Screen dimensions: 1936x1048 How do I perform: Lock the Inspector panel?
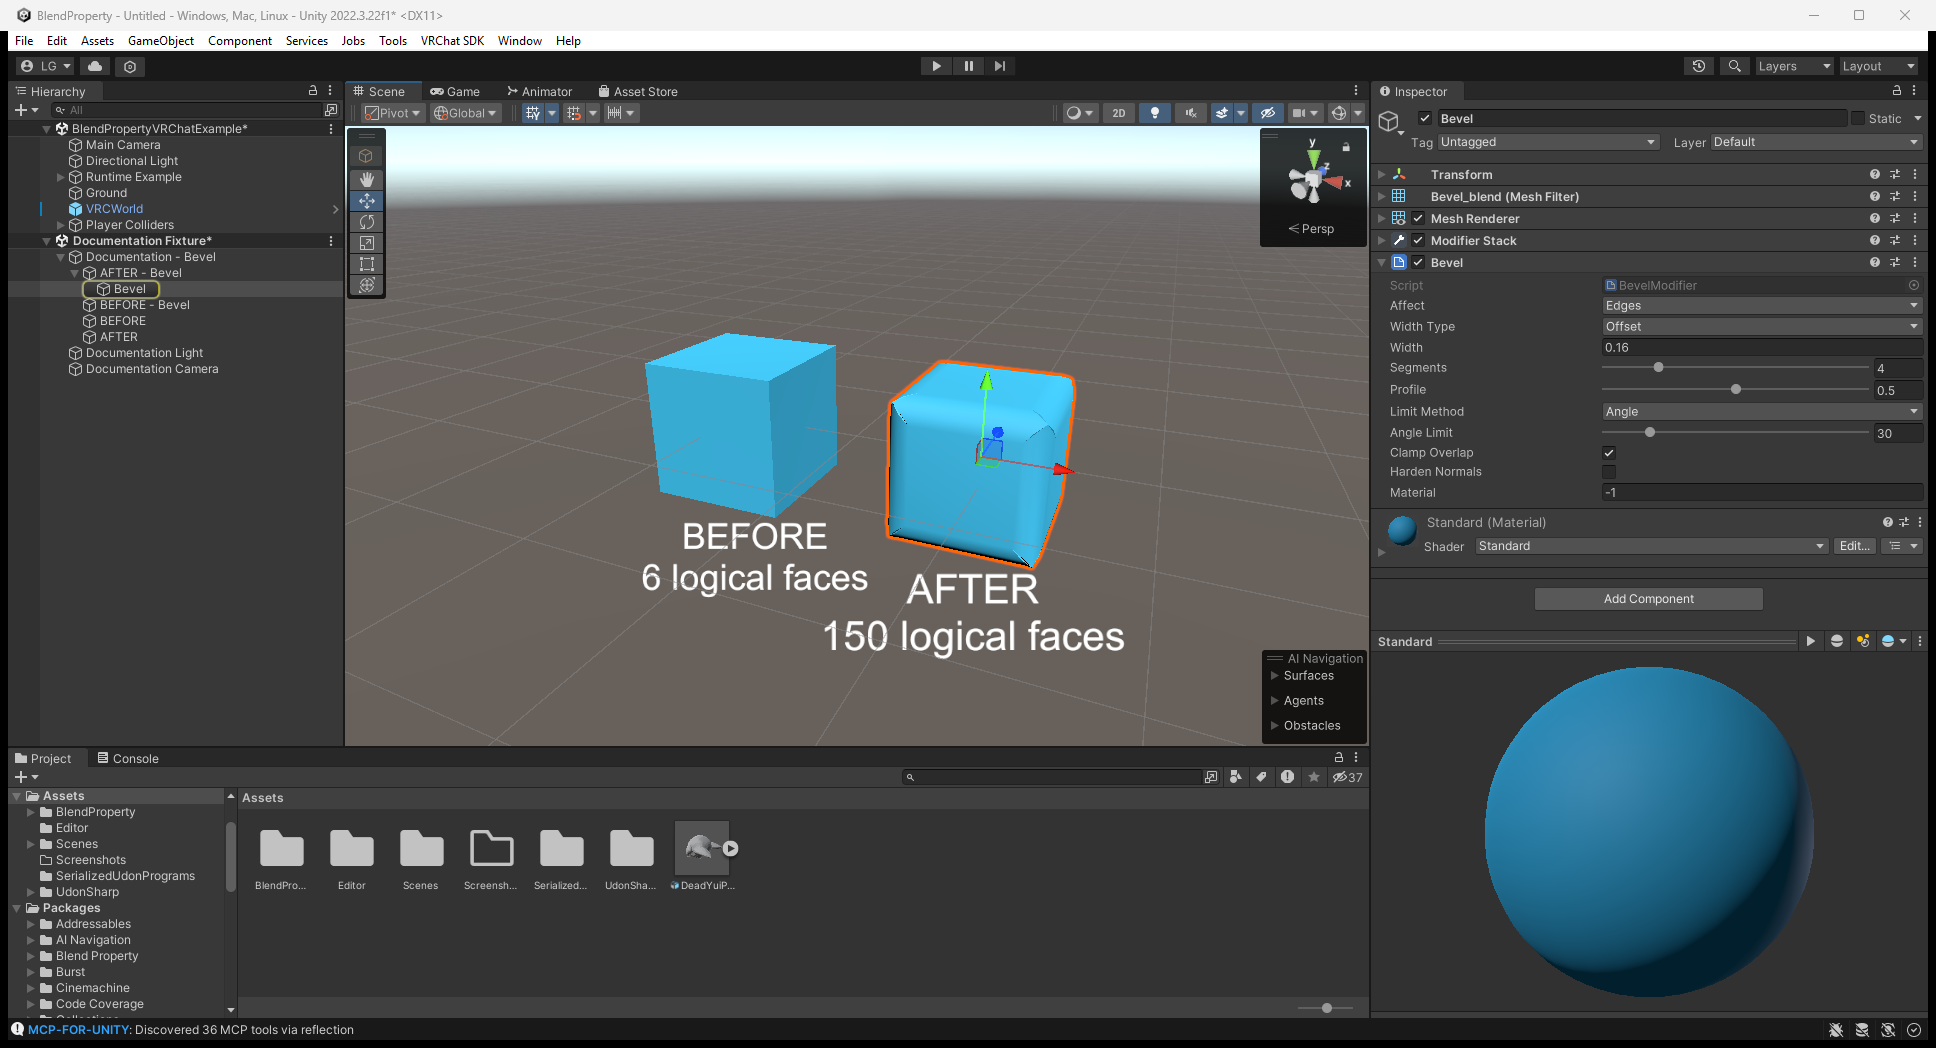click(x=1897, y=91)
